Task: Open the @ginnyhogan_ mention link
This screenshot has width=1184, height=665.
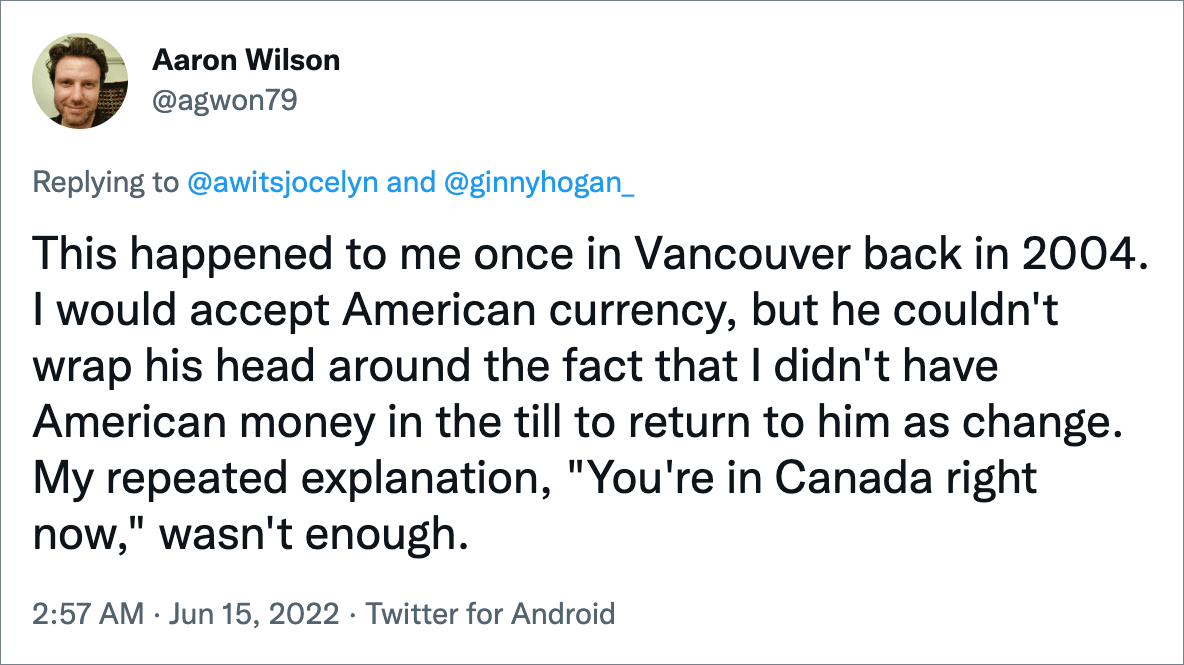Action: [539, 182]
